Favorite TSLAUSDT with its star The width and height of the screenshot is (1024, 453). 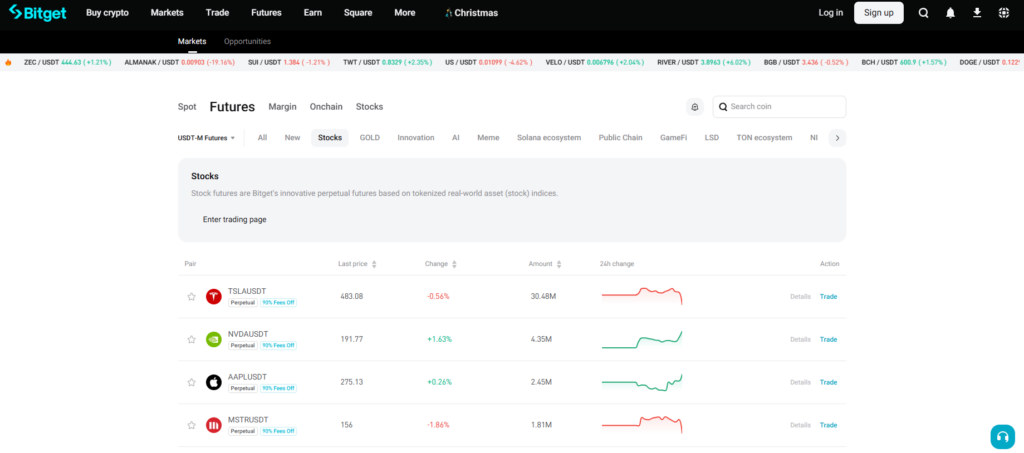point(191,297)
